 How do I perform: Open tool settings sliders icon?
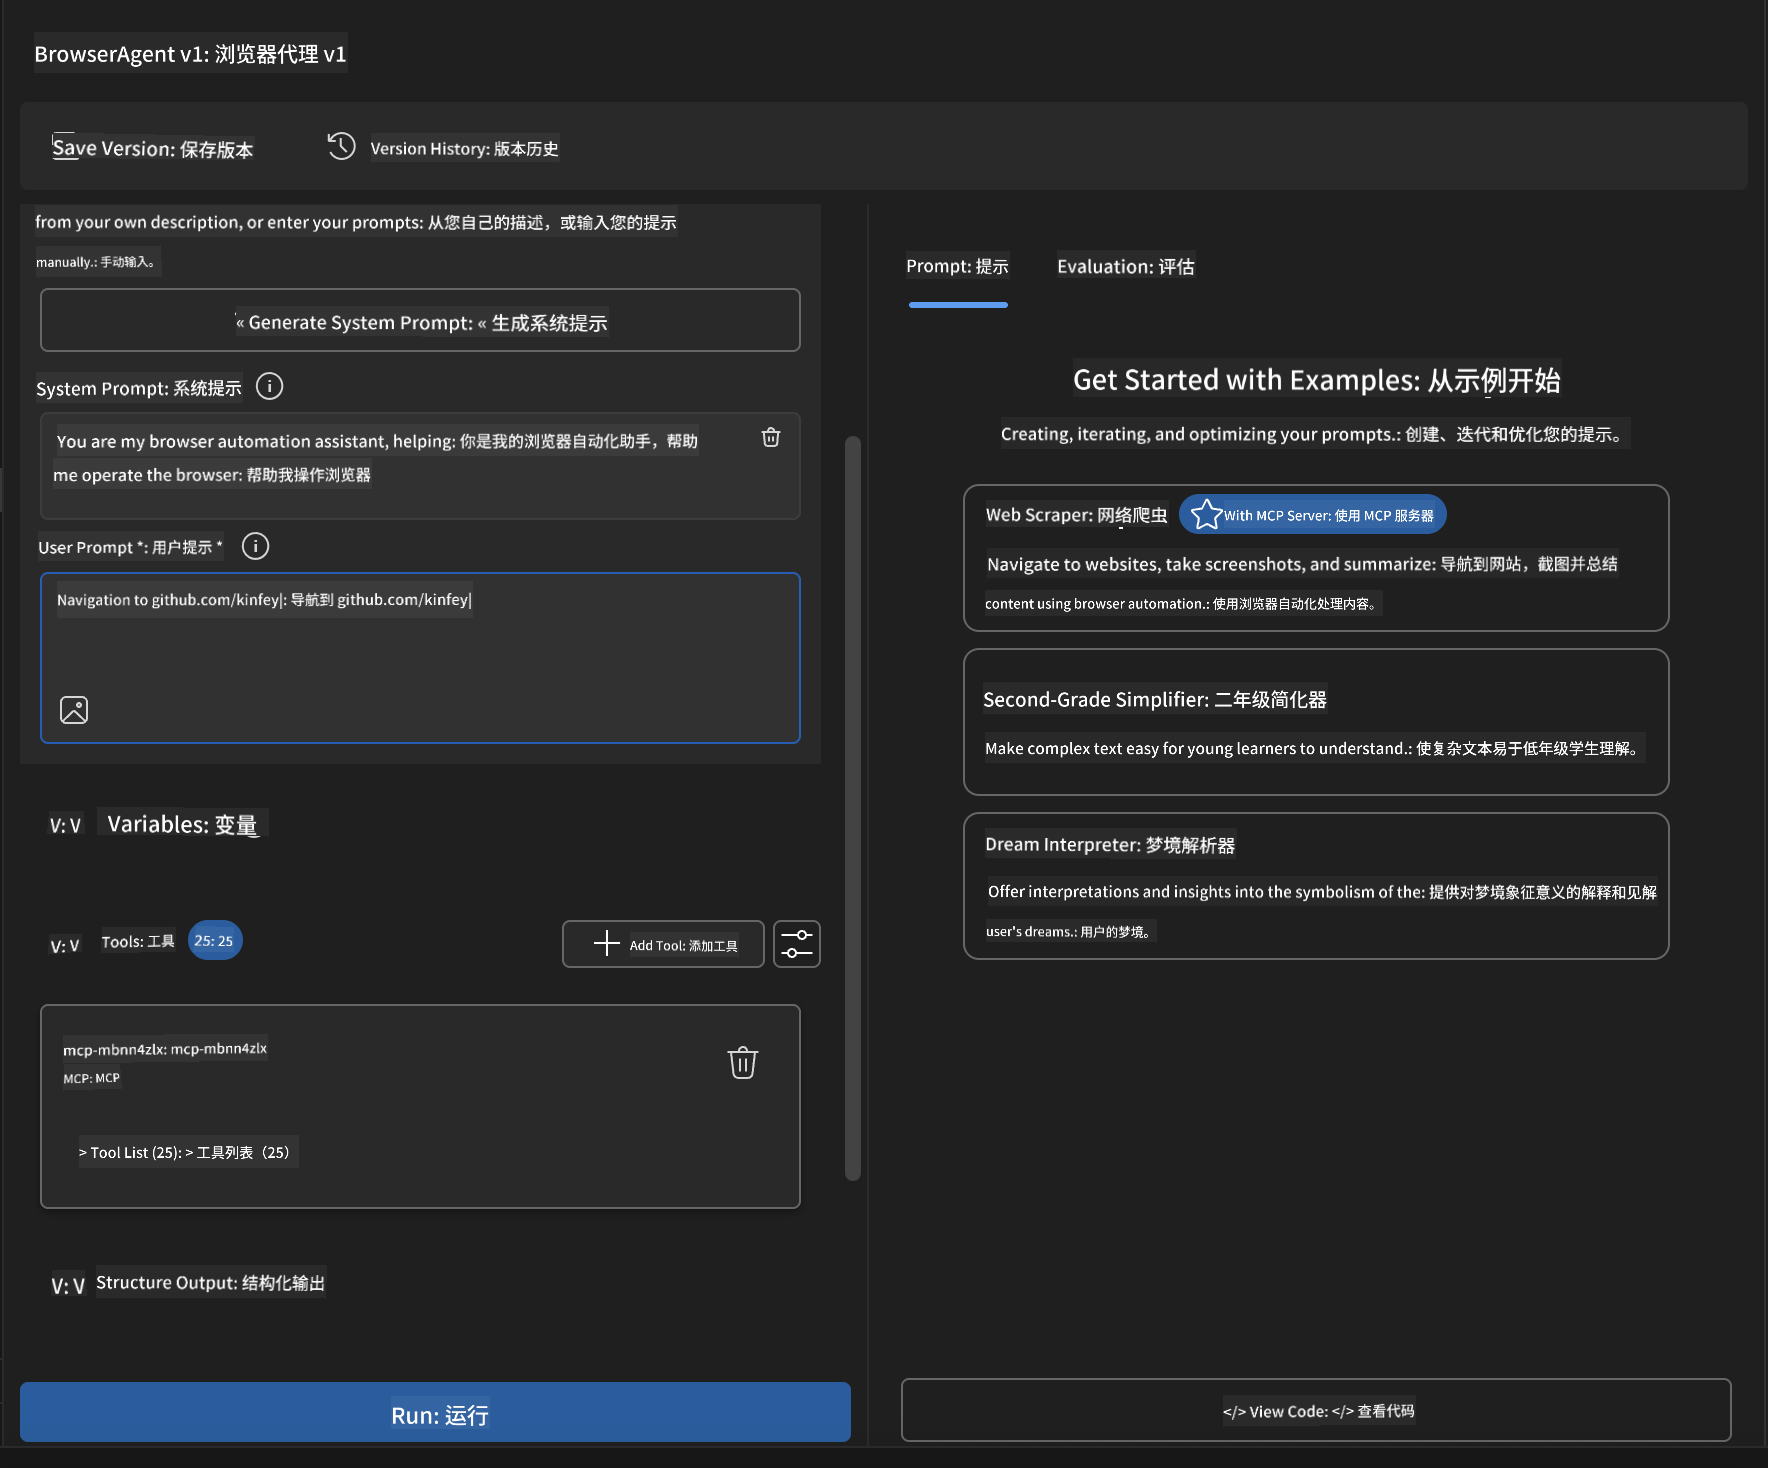797,944
